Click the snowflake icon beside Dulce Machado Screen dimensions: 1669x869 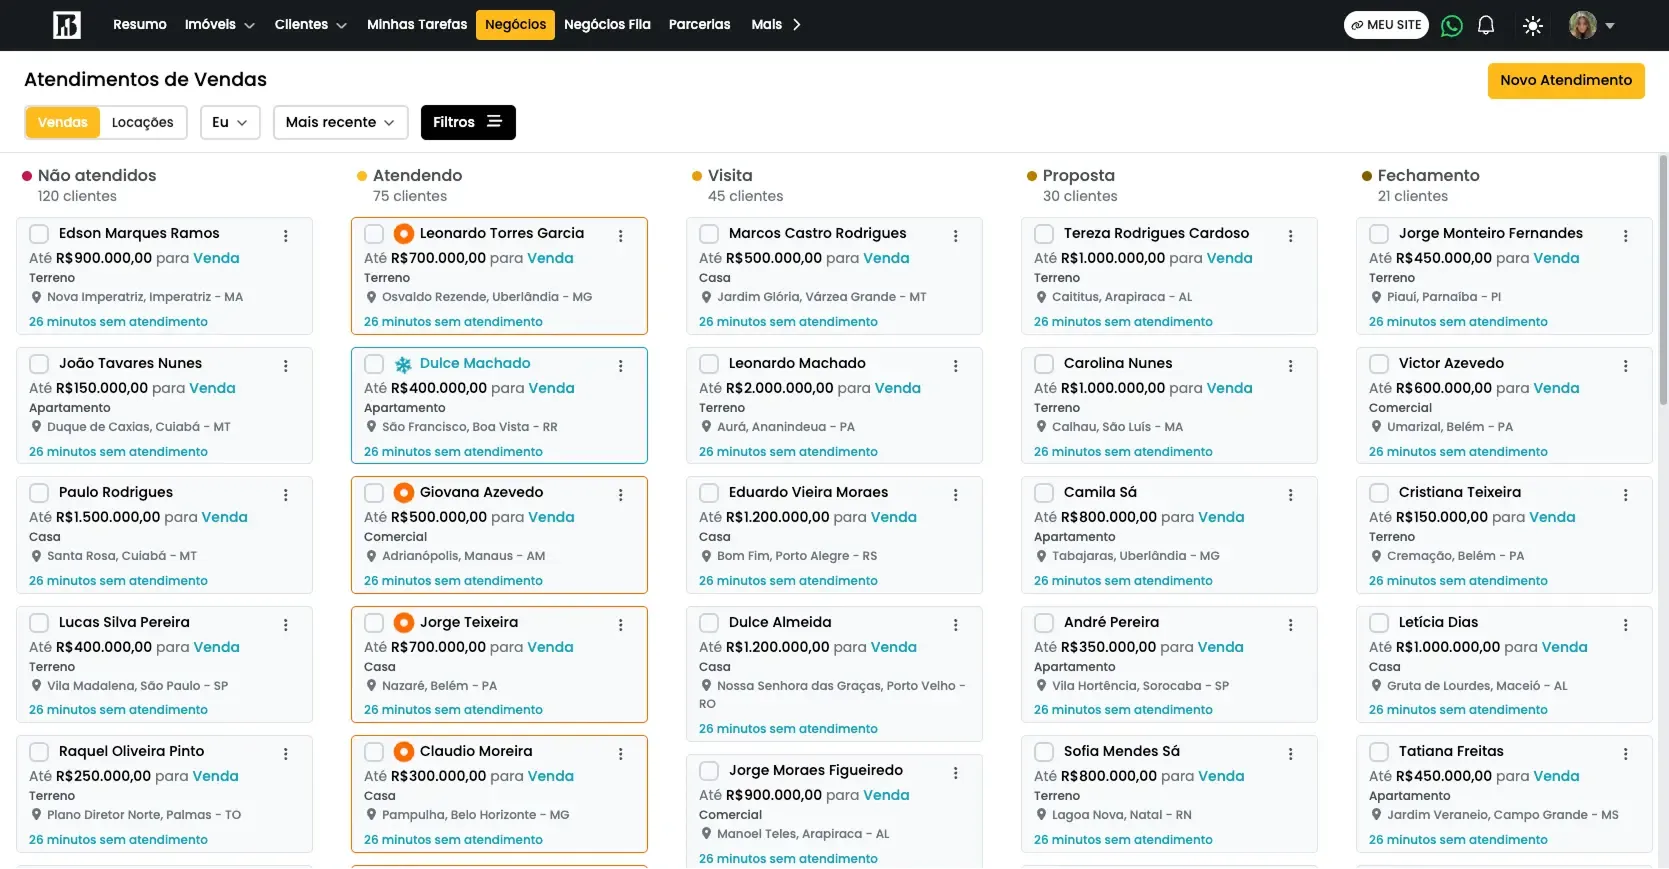click(x=404, y=364)
